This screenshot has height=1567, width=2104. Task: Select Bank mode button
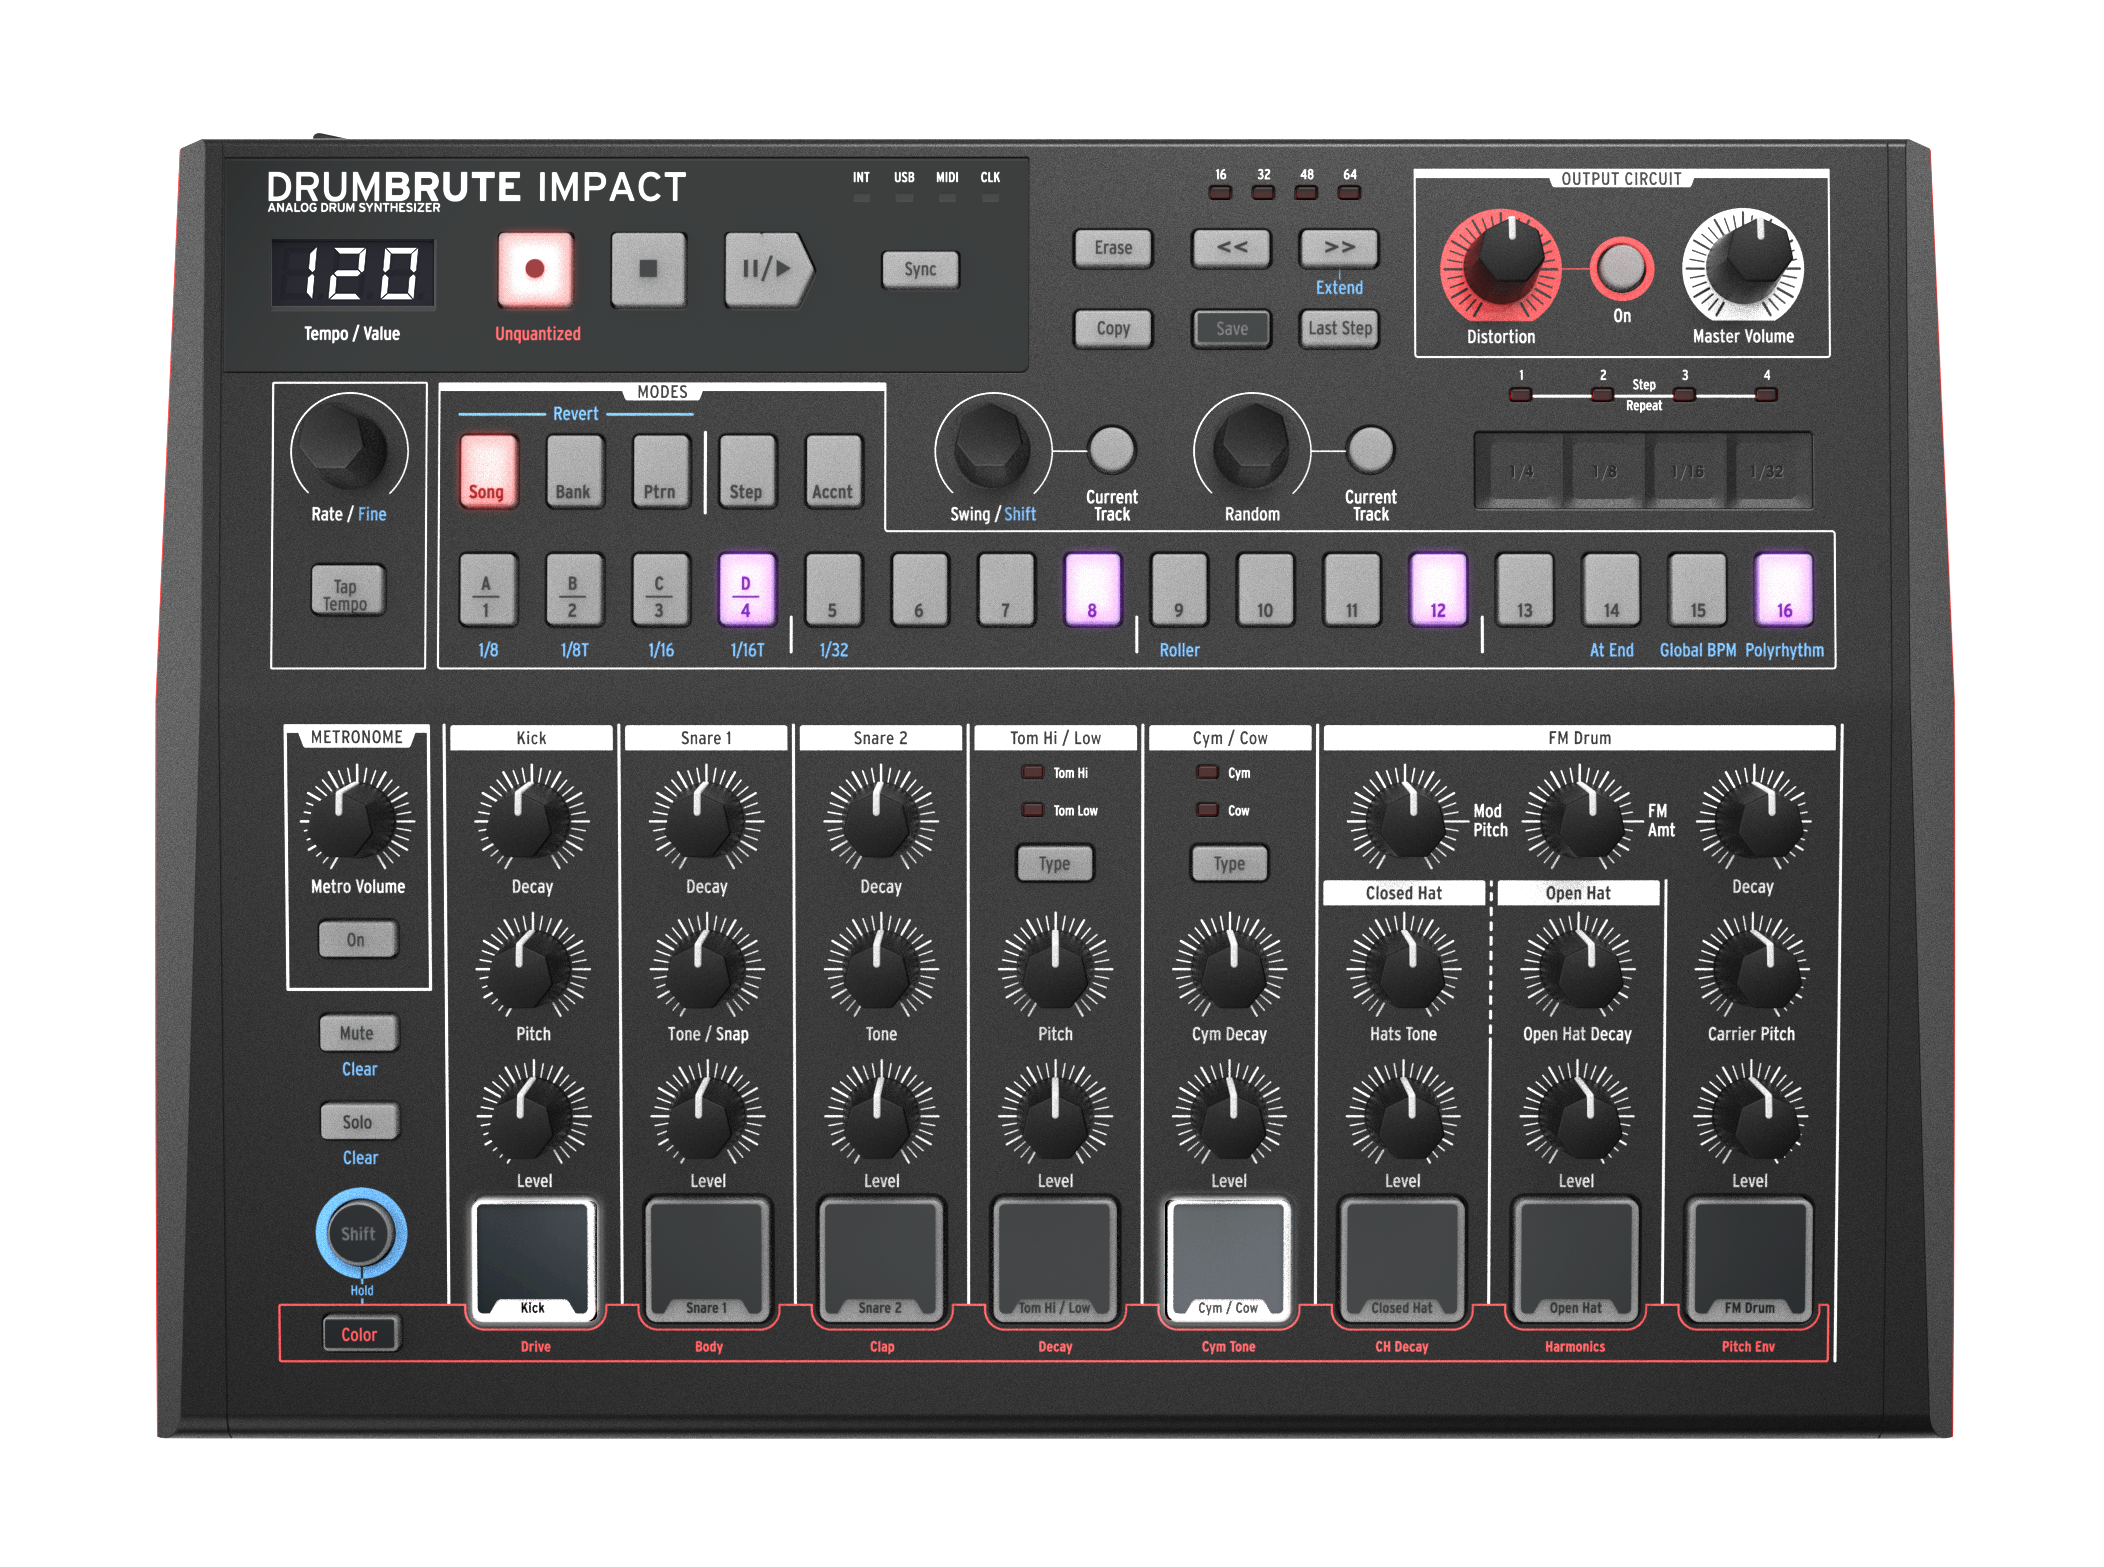coord(574,470)
